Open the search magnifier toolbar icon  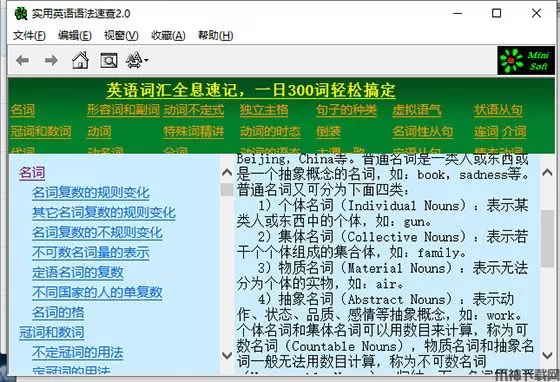(x=109, y=60)
